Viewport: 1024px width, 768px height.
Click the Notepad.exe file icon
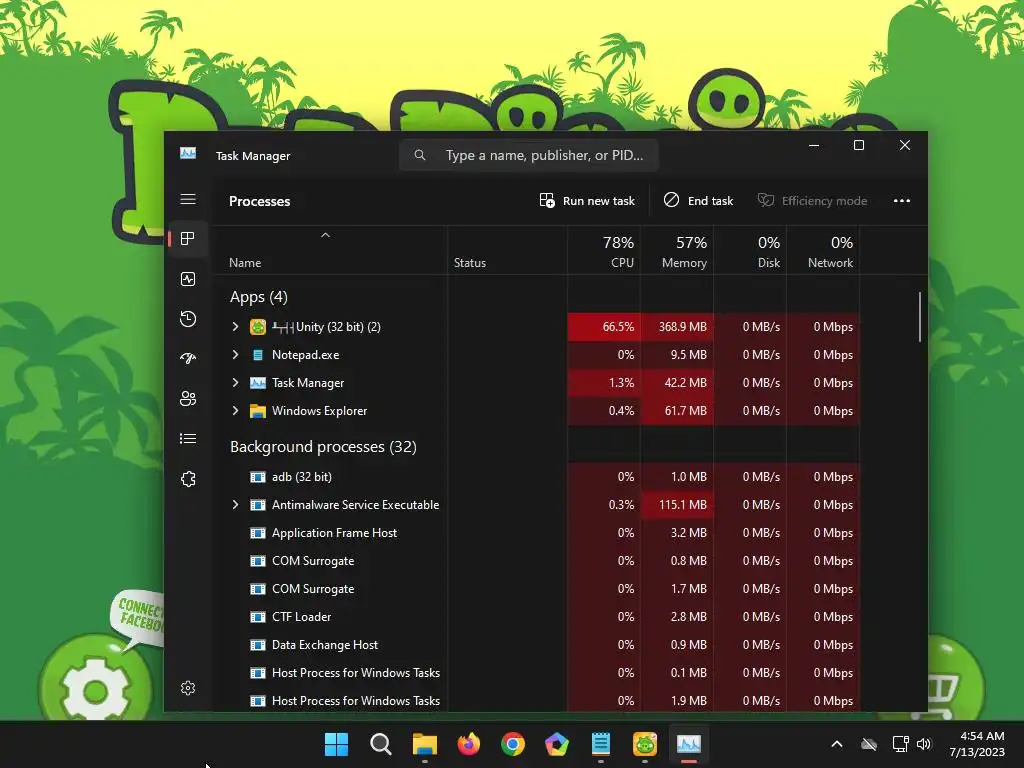pyautogui.click(x=258, y=355)
